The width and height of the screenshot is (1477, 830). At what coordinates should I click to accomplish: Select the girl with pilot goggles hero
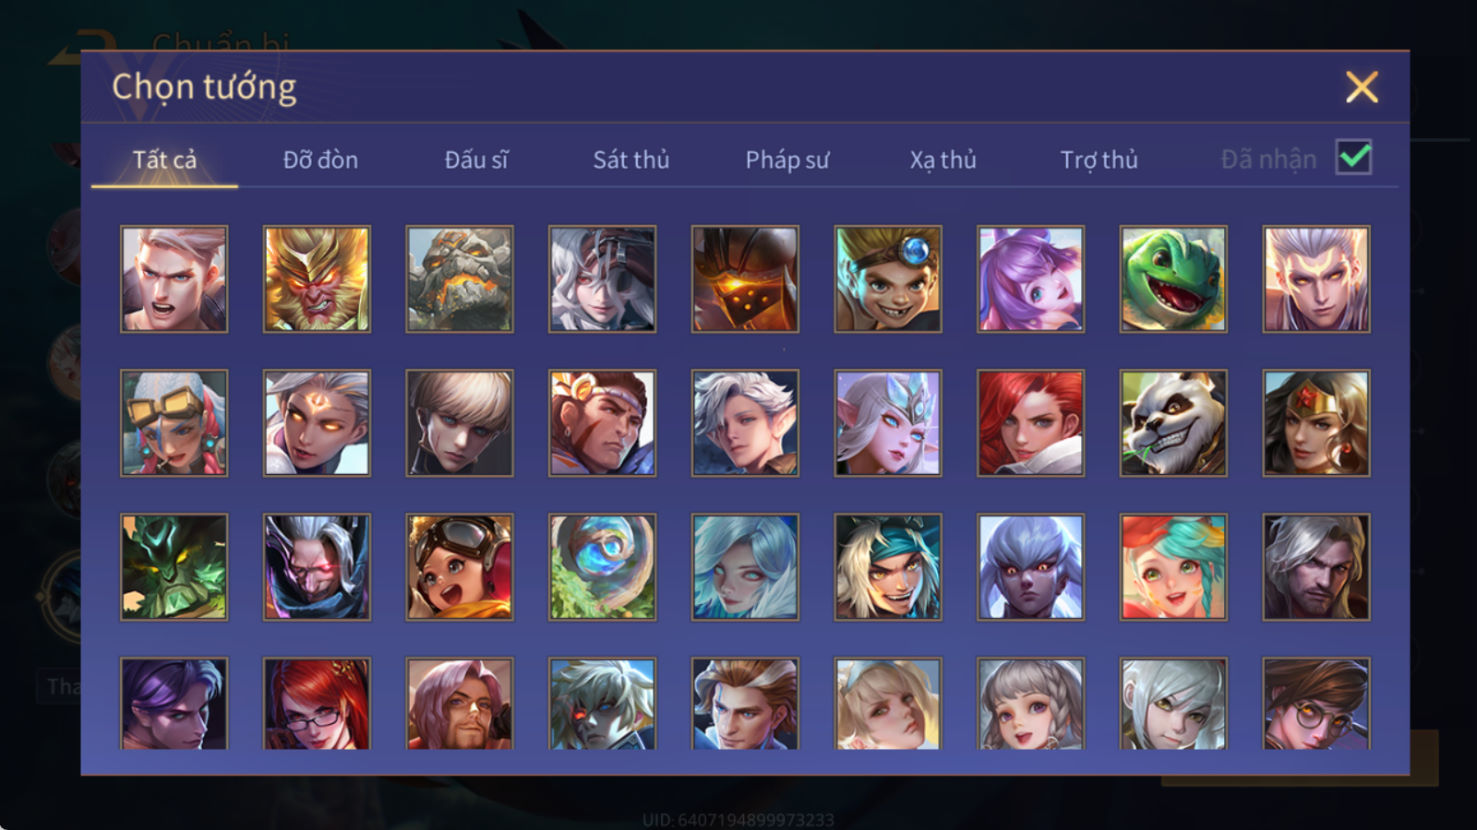(459, 567)
